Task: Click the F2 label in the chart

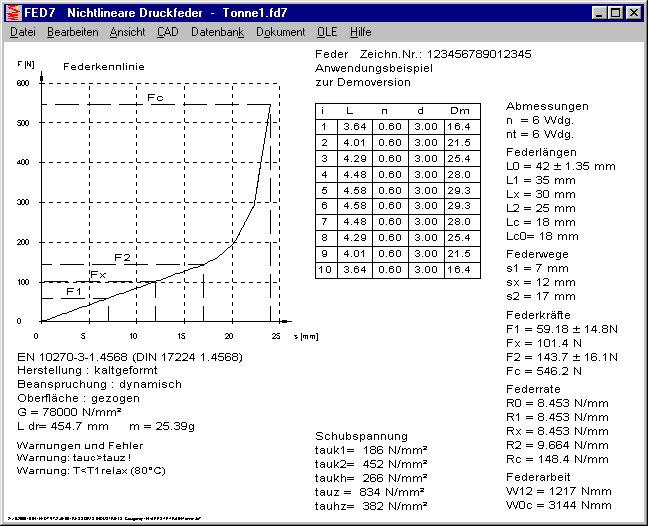Action: pyautogui.click(x=122, y=257)
